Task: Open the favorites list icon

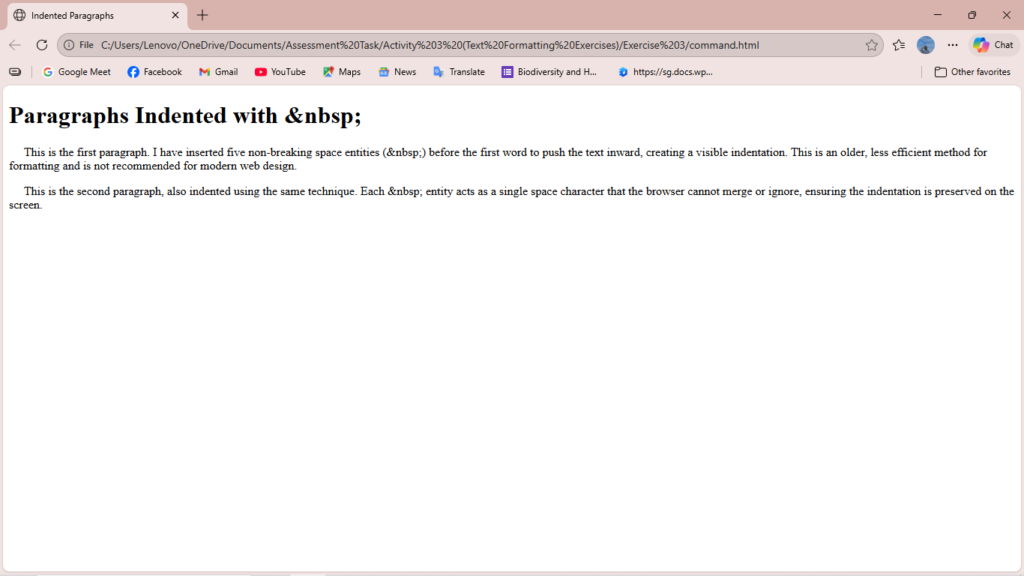Action: point(899,45)
